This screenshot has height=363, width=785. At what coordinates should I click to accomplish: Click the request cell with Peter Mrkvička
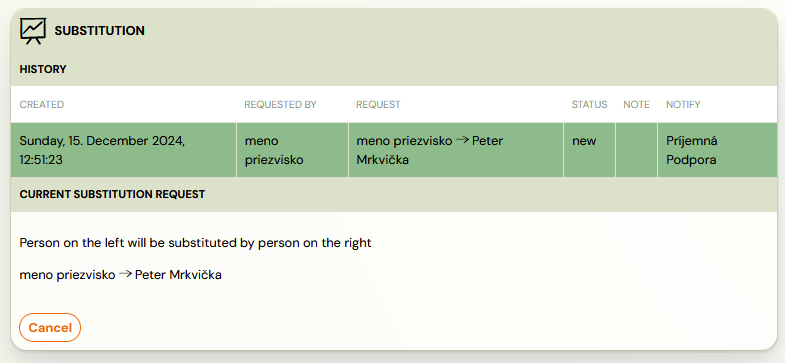456,150
